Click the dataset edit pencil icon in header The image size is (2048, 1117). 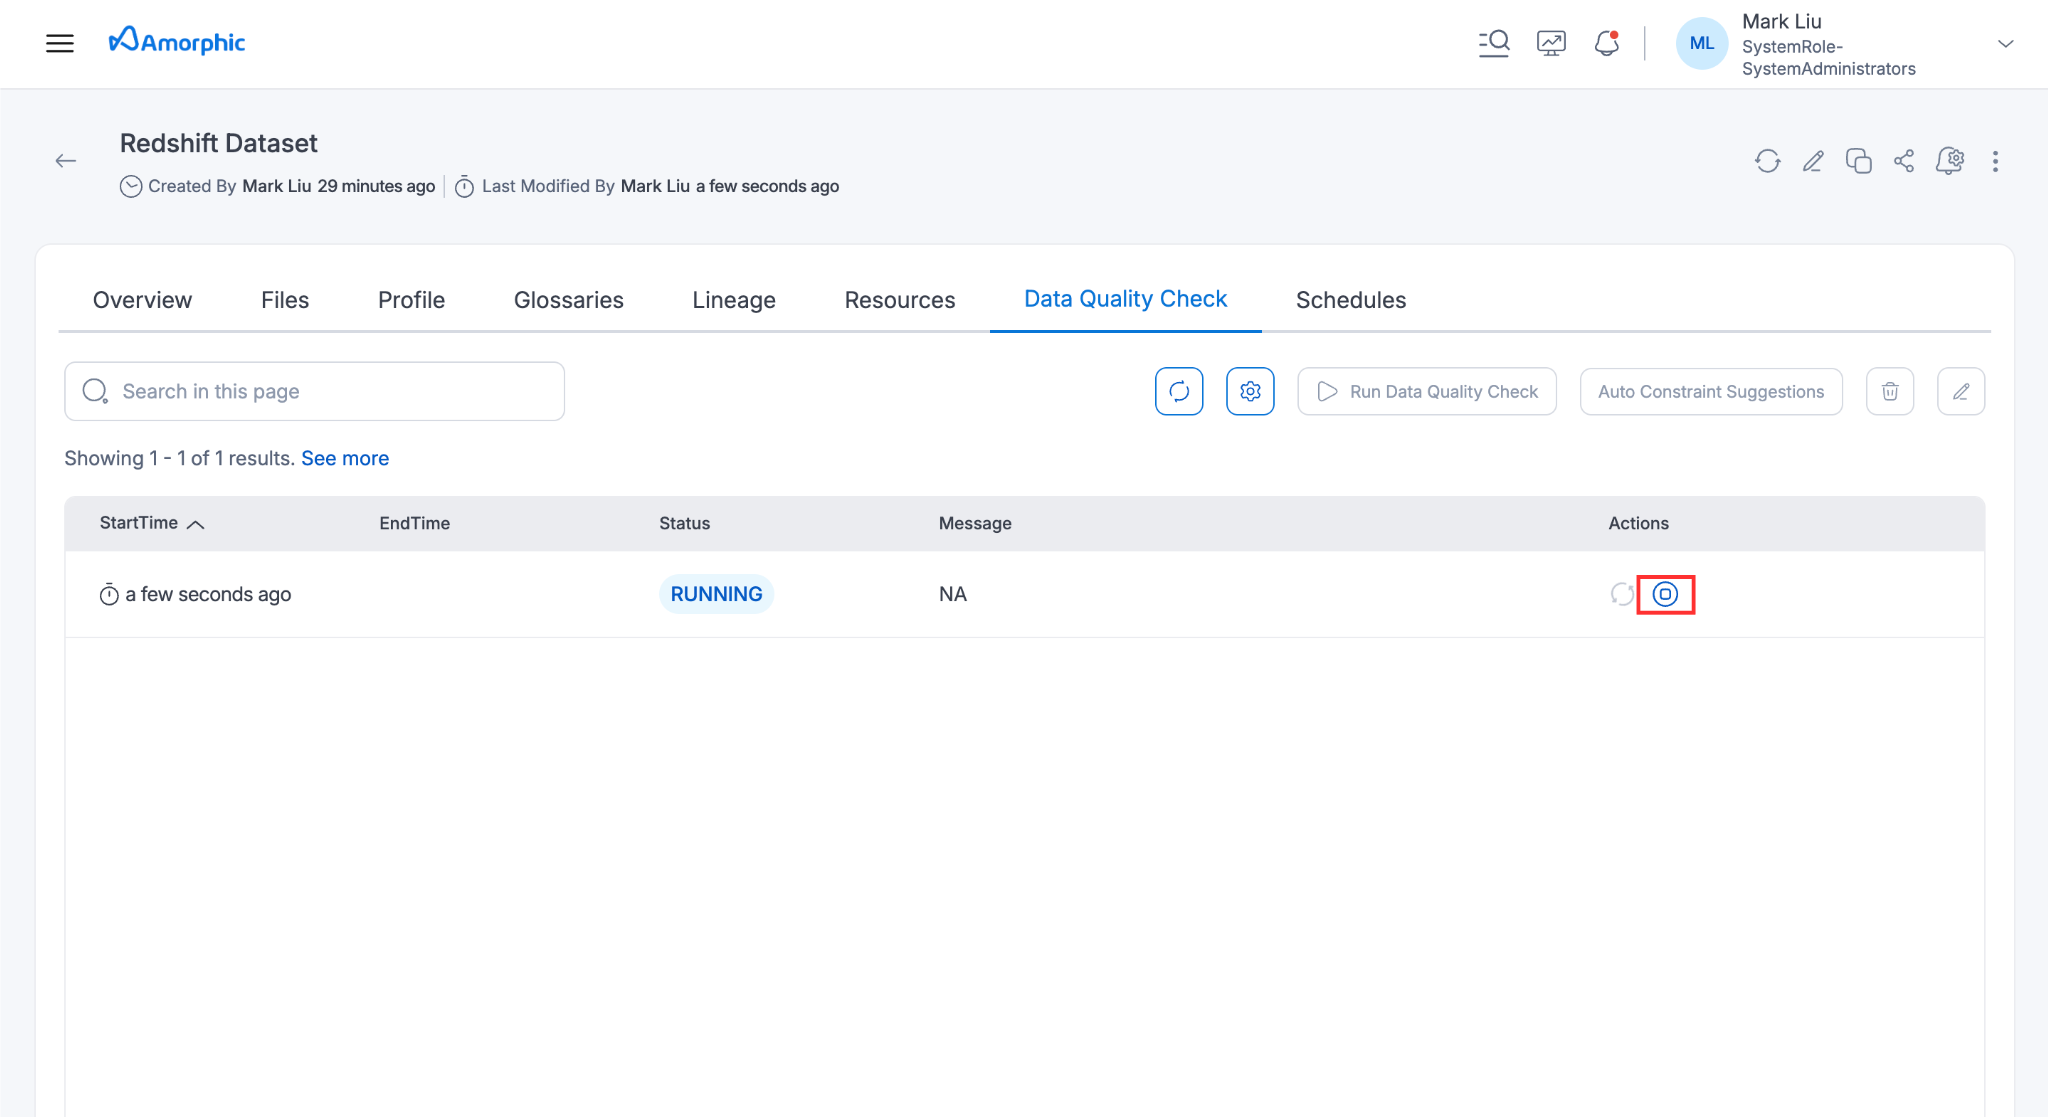(x=1813, y=161)
